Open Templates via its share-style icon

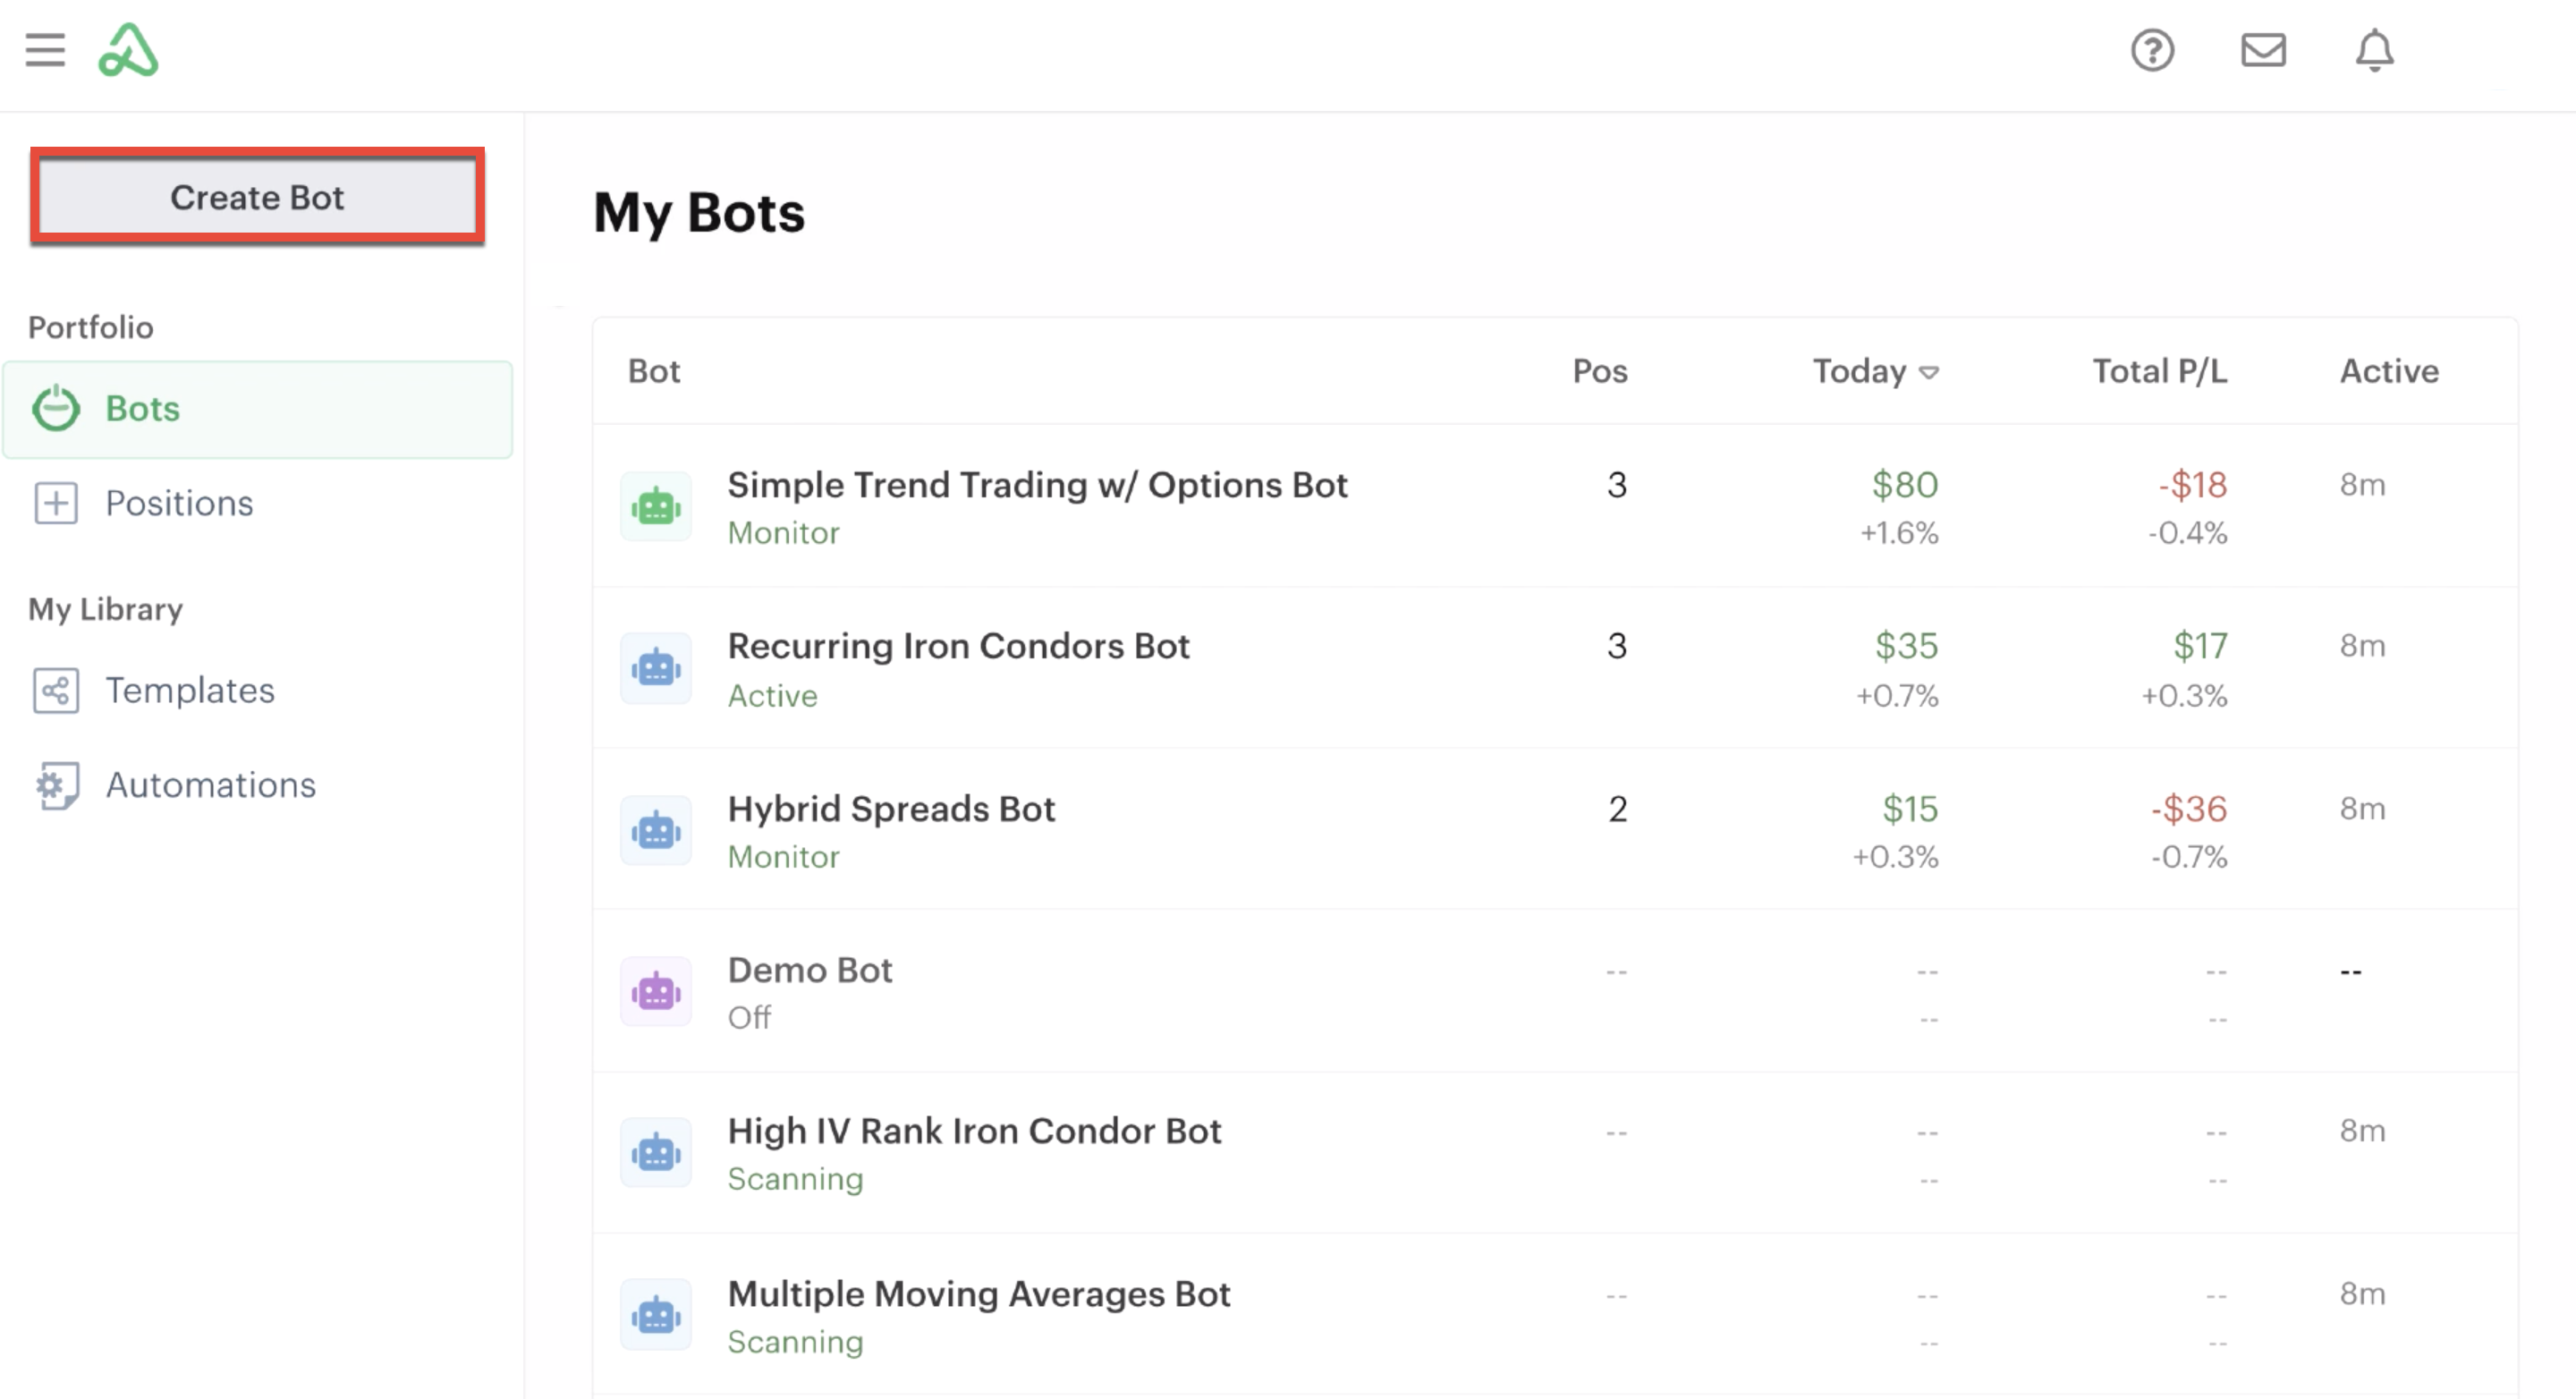coord(56,690)
